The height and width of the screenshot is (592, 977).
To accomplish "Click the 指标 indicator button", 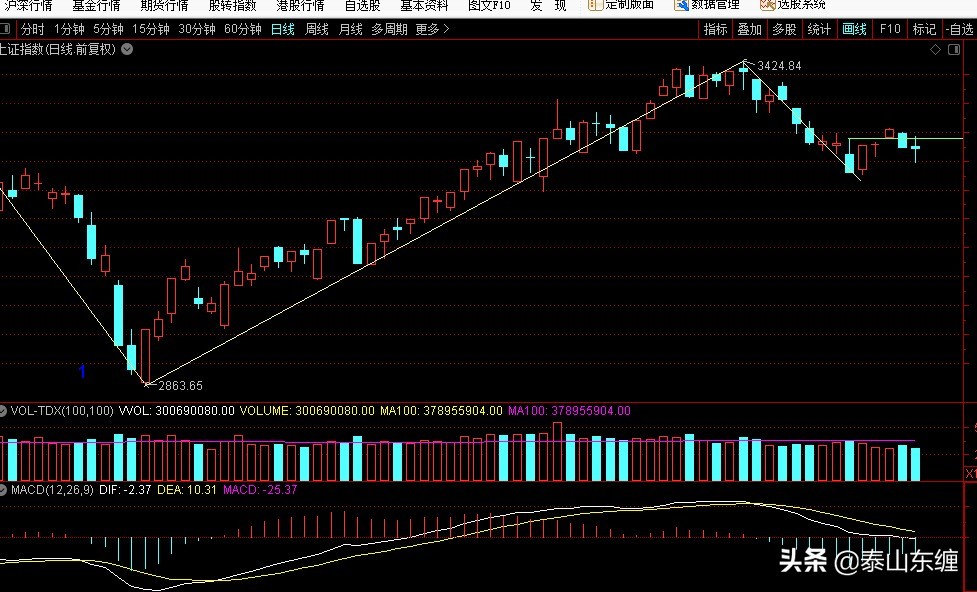I will [x=715, y=29].
